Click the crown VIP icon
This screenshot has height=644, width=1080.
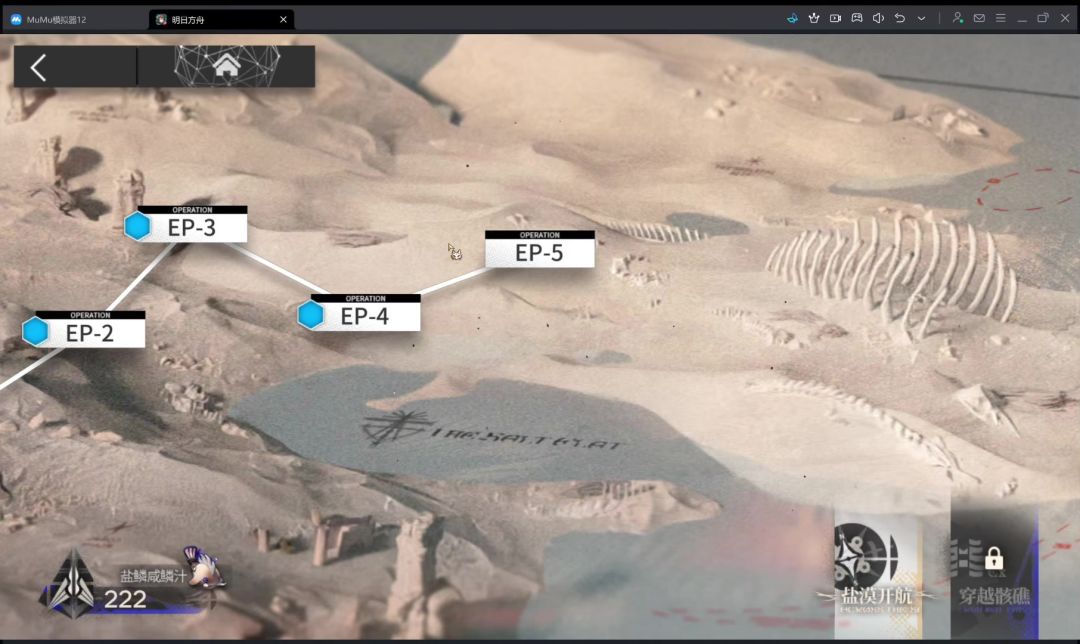(814, 19)
